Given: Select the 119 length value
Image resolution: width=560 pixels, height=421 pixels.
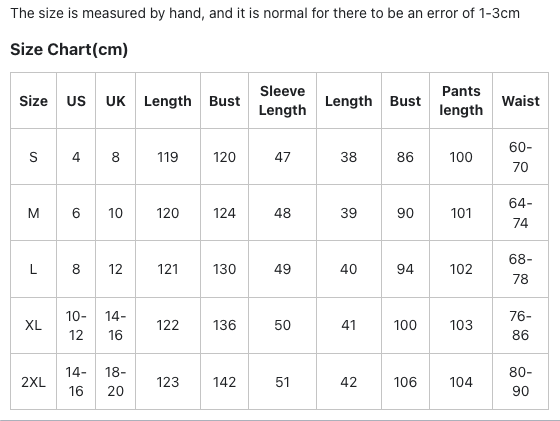Looking at the screenshot, I should [168, 157].
